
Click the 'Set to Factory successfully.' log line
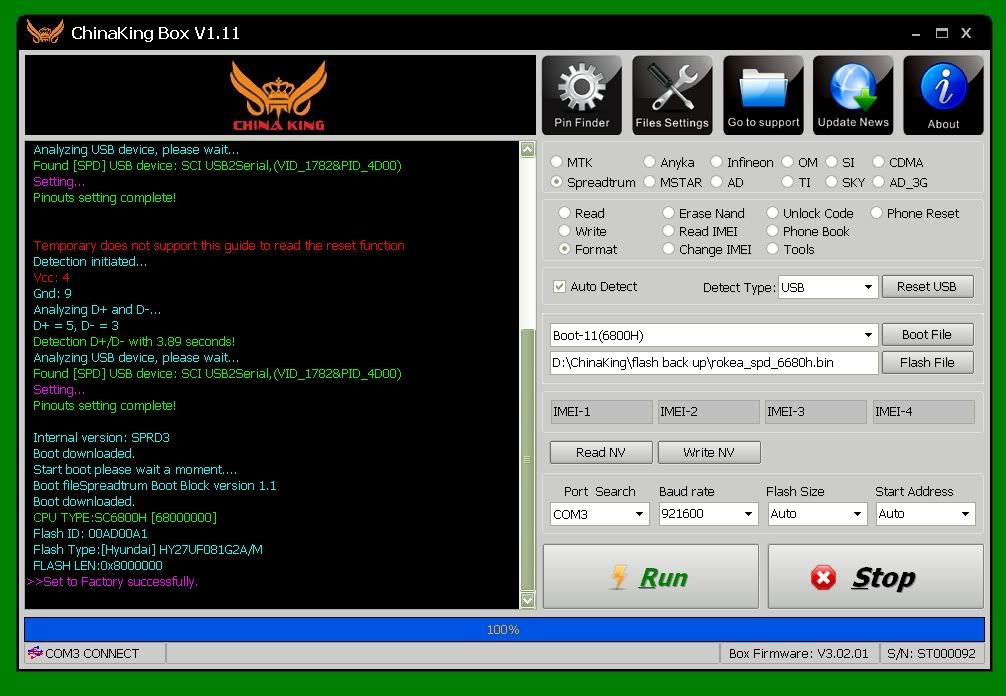[112, 582]
